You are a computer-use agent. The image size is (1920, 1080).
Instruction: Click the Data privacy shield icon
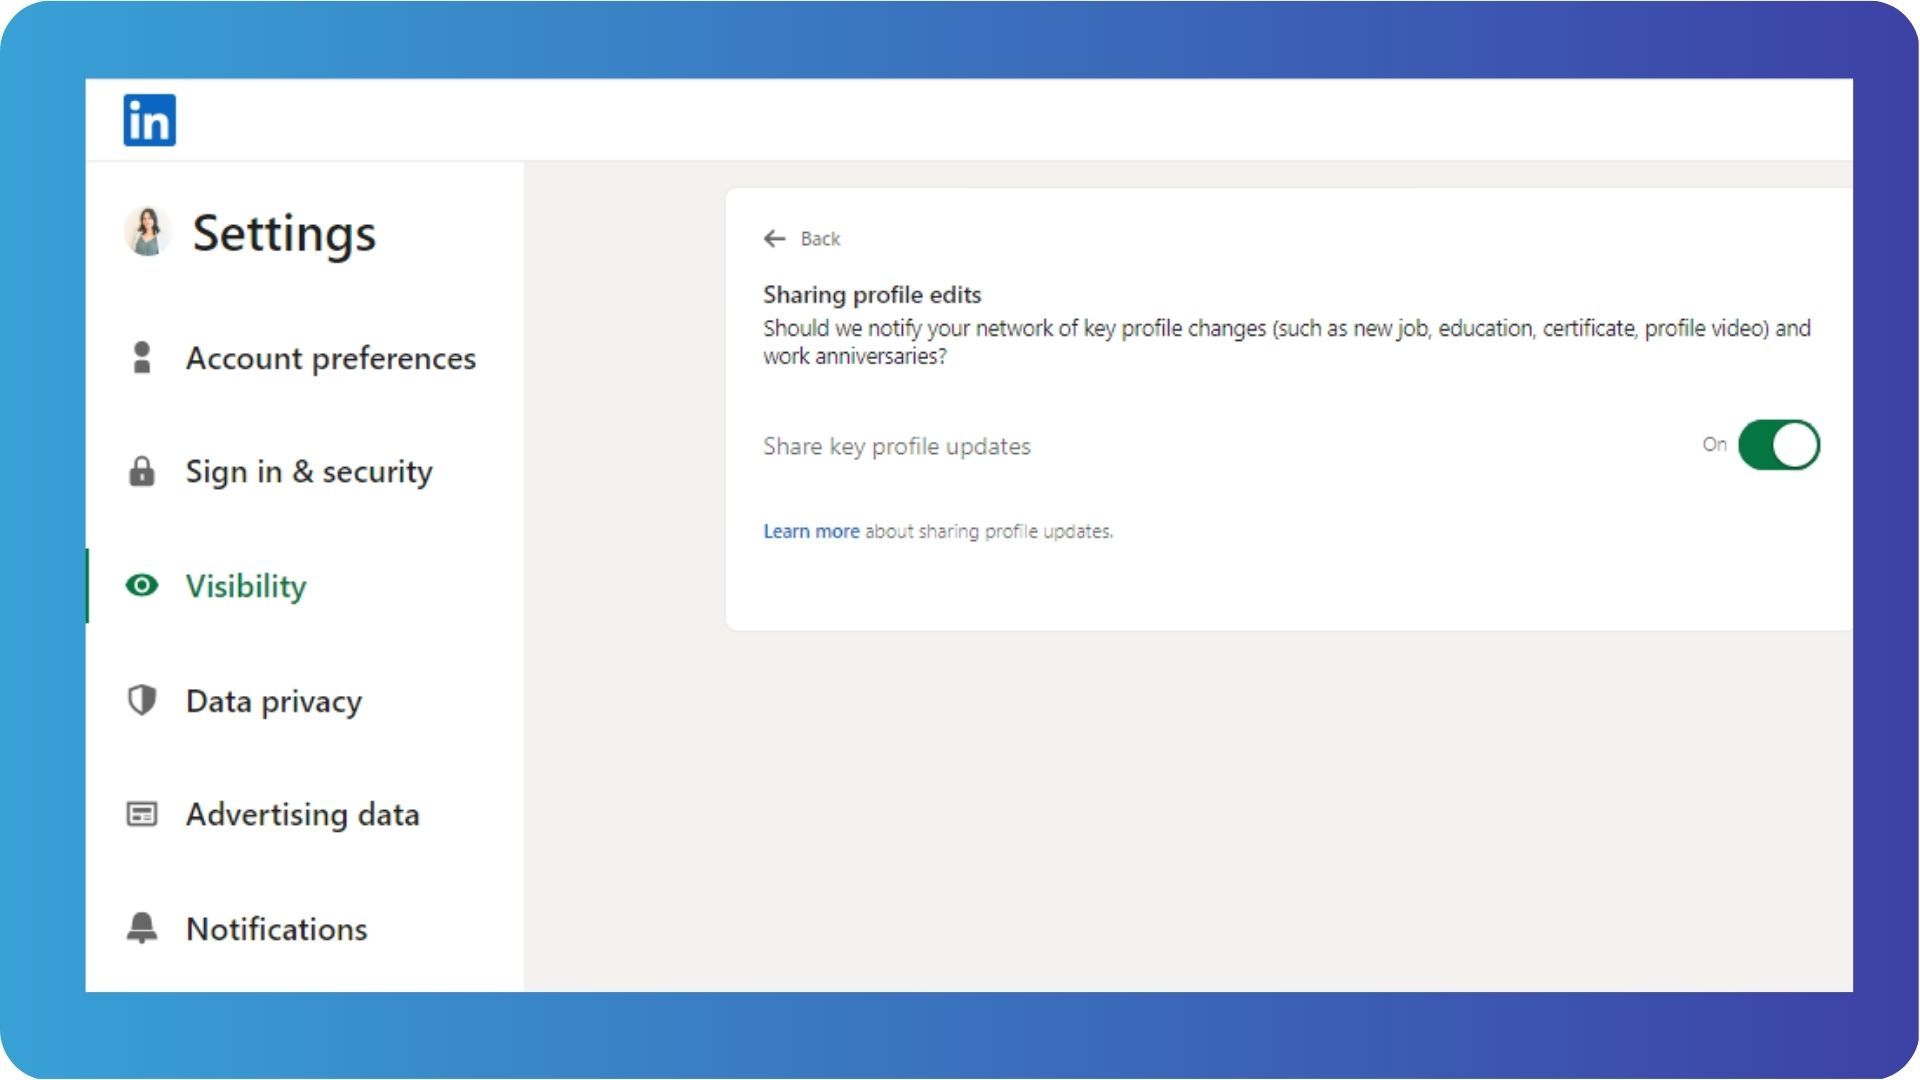pos(142,700)
